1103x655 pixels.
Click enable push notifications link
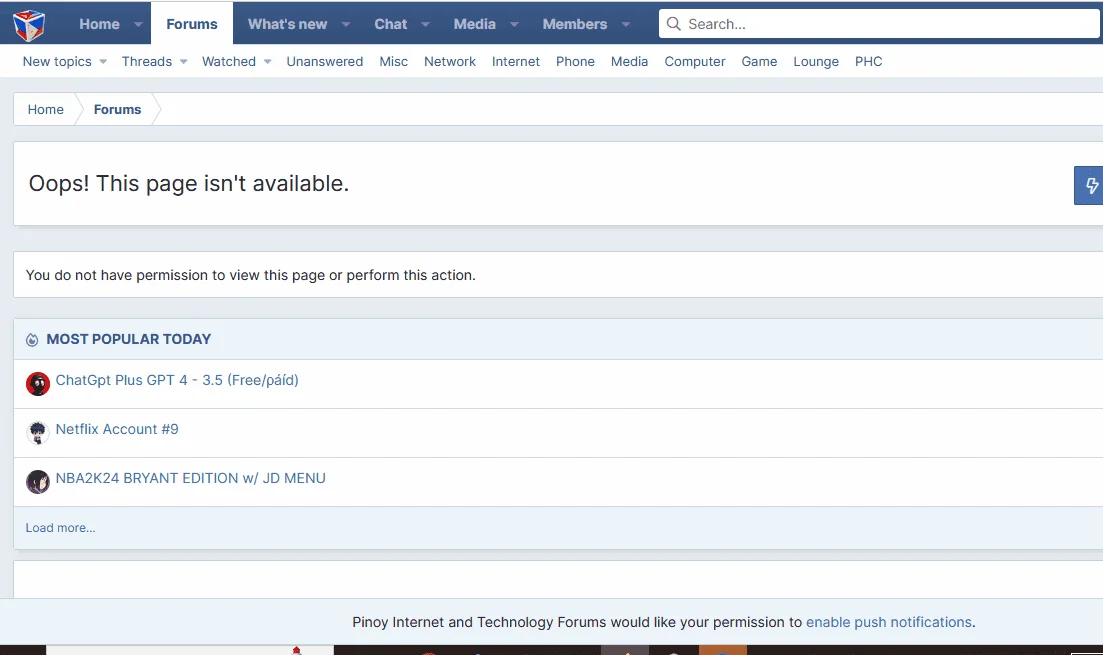[889, 622]
